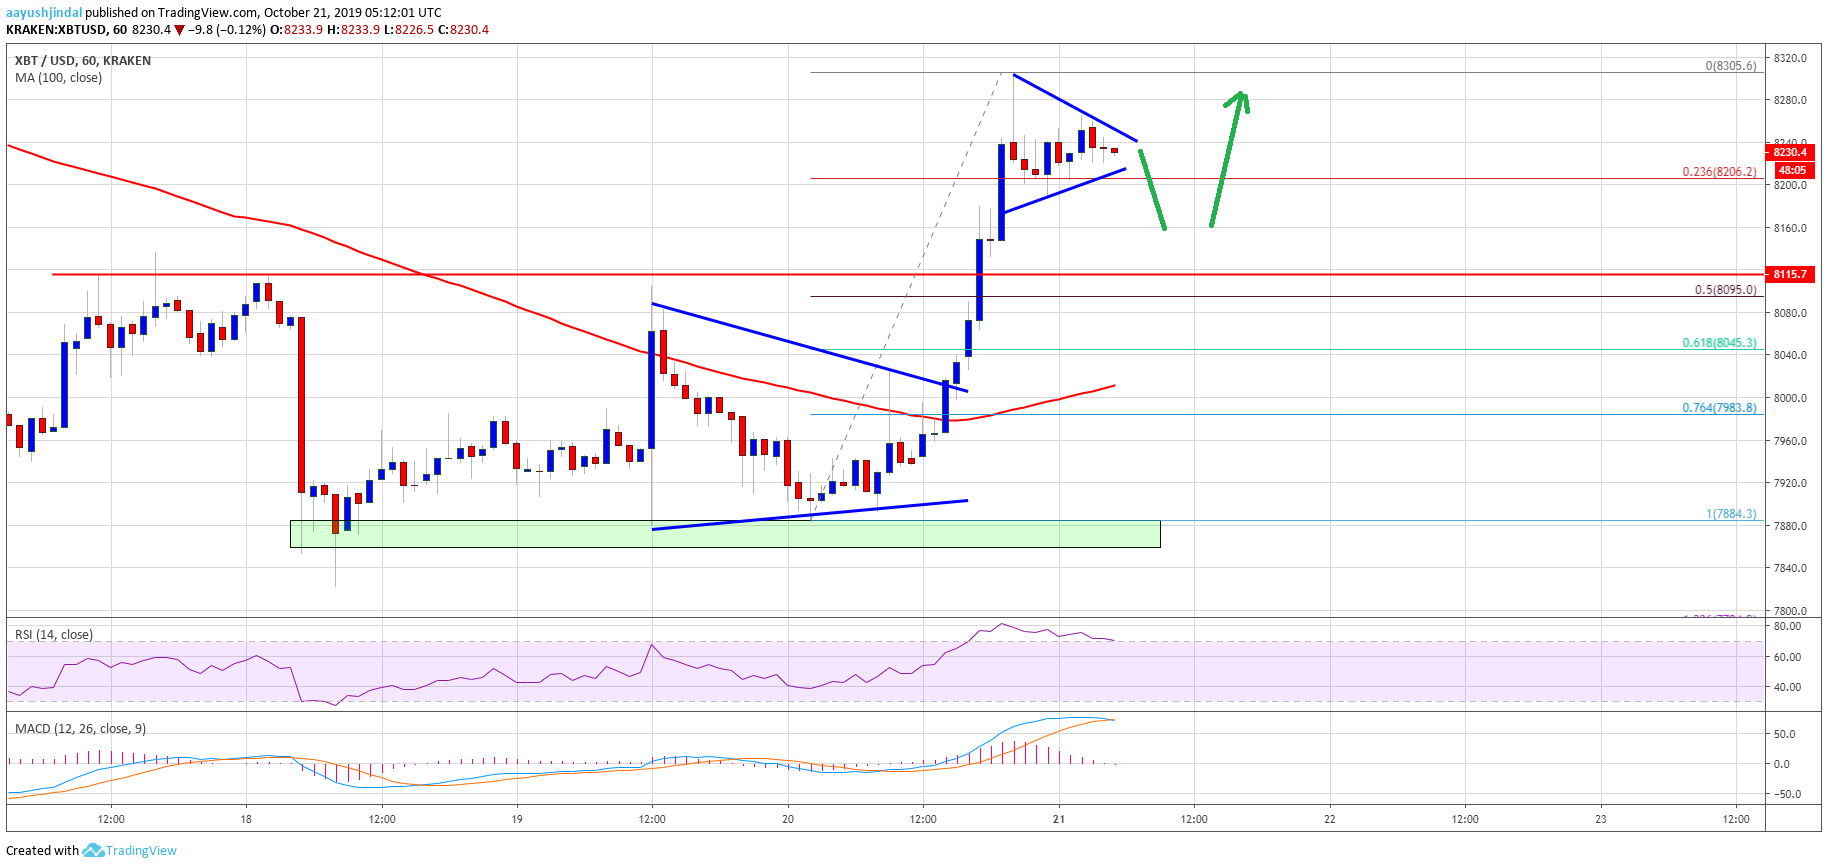The image size is (1828, 868).
Task: Open the TradingView link at bottom
Action: pos(141,851)
